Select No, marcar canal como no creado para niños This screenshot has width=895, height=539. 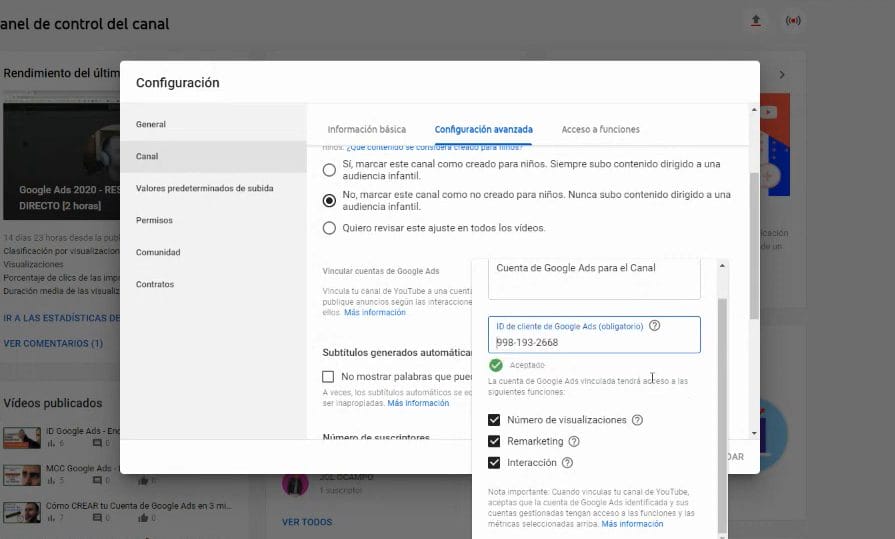329,200
